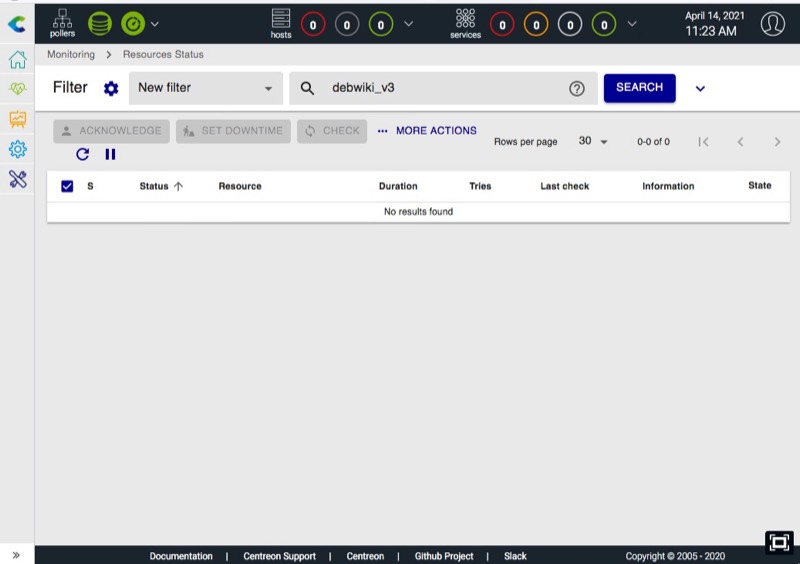Screen dimensions: 800x564
Task: Click the Monitoring breadcrumb
Action: pyautogui.click(x=71, y=54)
